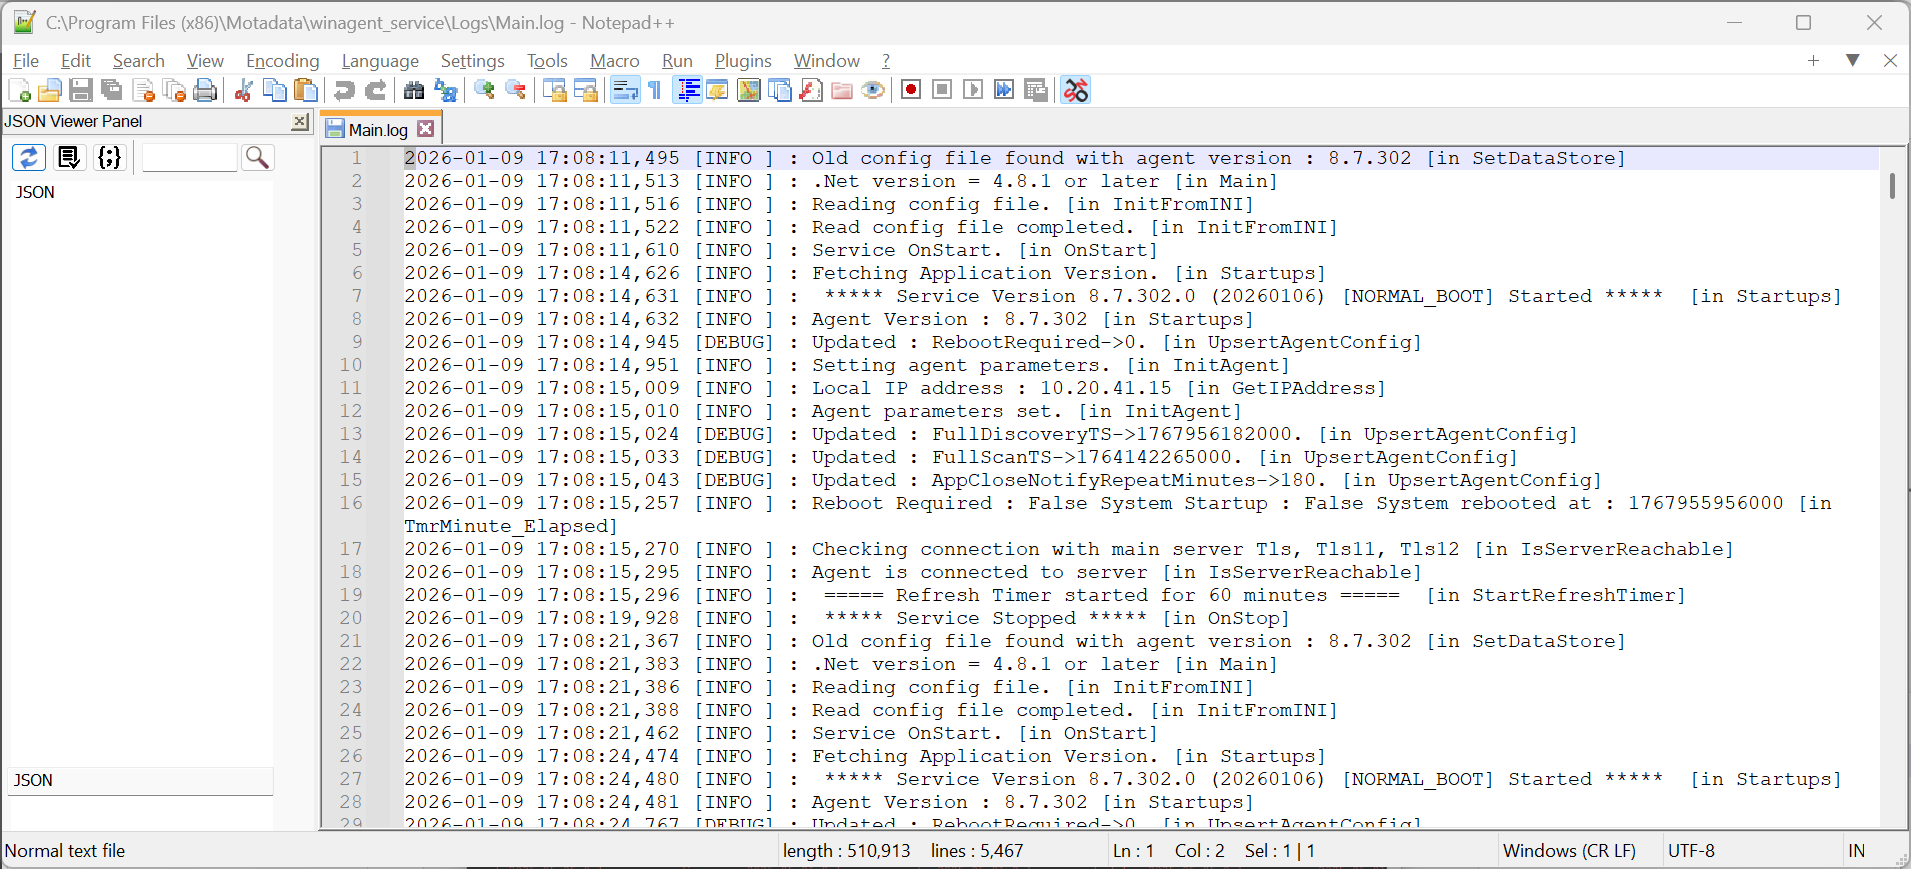Click the Close document toolbar icon
The width and height of the screenshot is (1911, 869).
point(144,91)
